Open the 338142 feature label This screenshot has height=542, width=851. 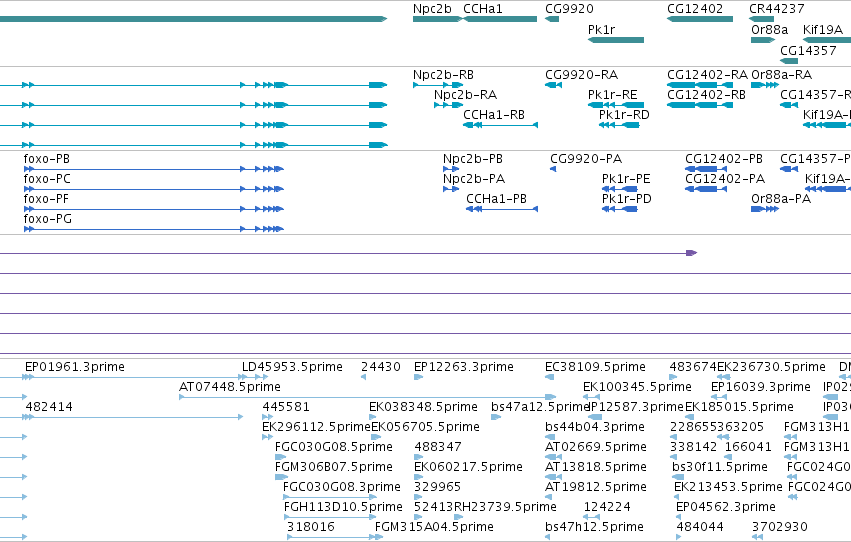pyautogui.click(x=694, y=448)
